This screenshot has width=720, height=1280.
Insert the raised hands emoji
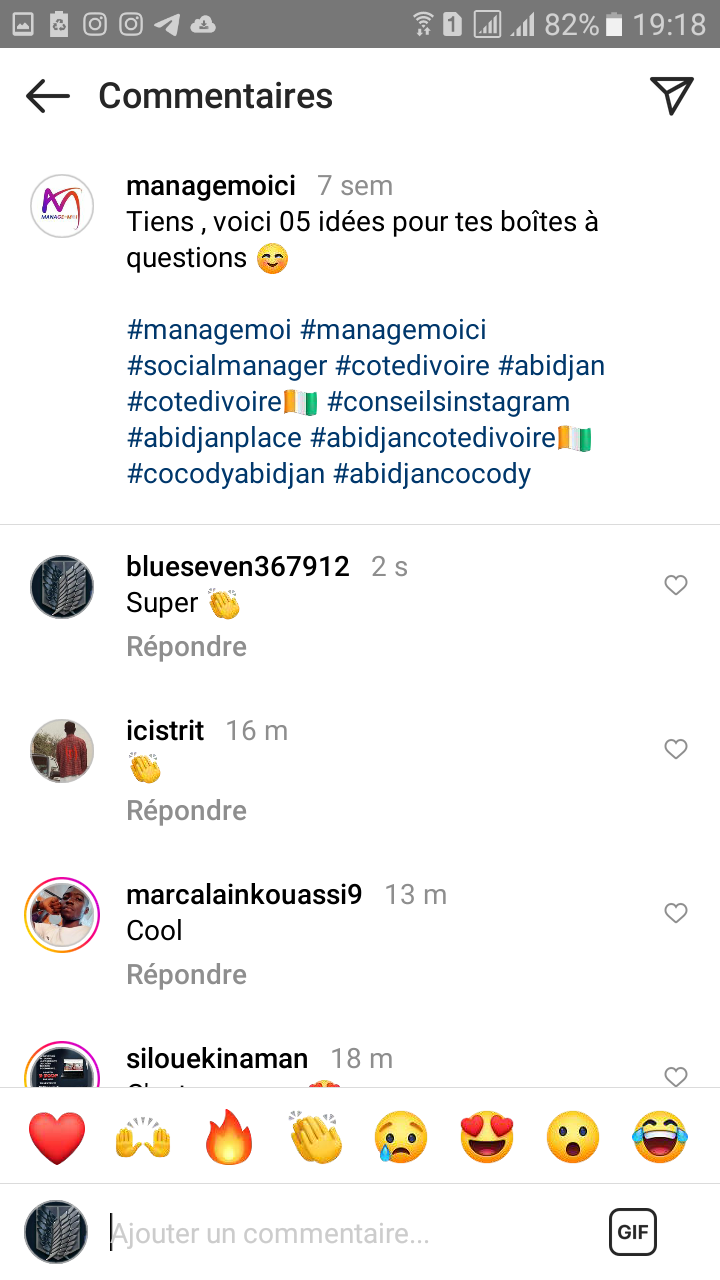point(143,1138)
